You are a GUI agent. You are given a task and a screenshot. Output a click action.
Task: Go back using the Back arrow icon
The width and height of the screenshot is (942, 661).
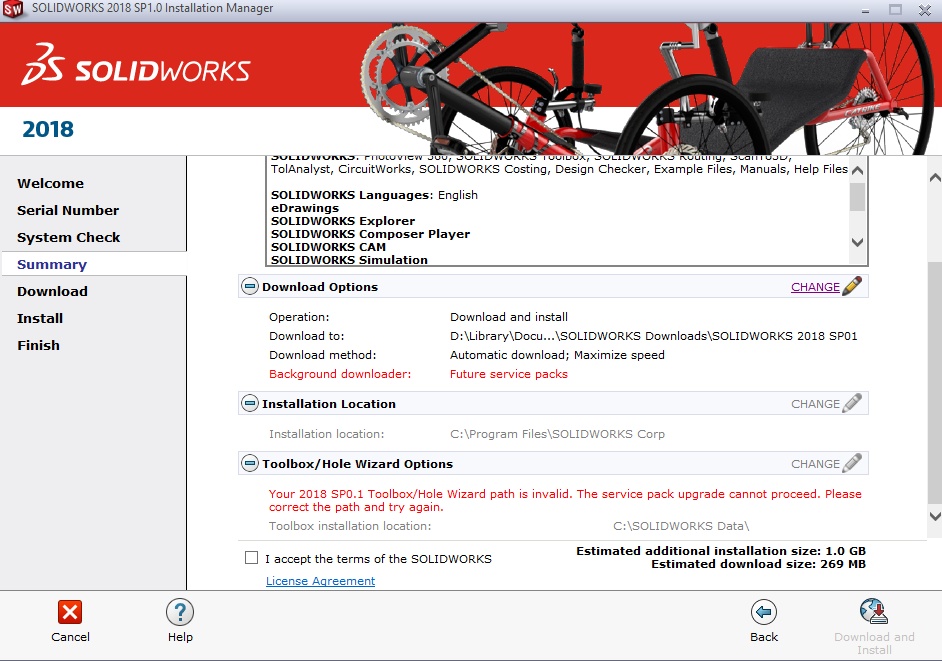(x=764, y=612)
